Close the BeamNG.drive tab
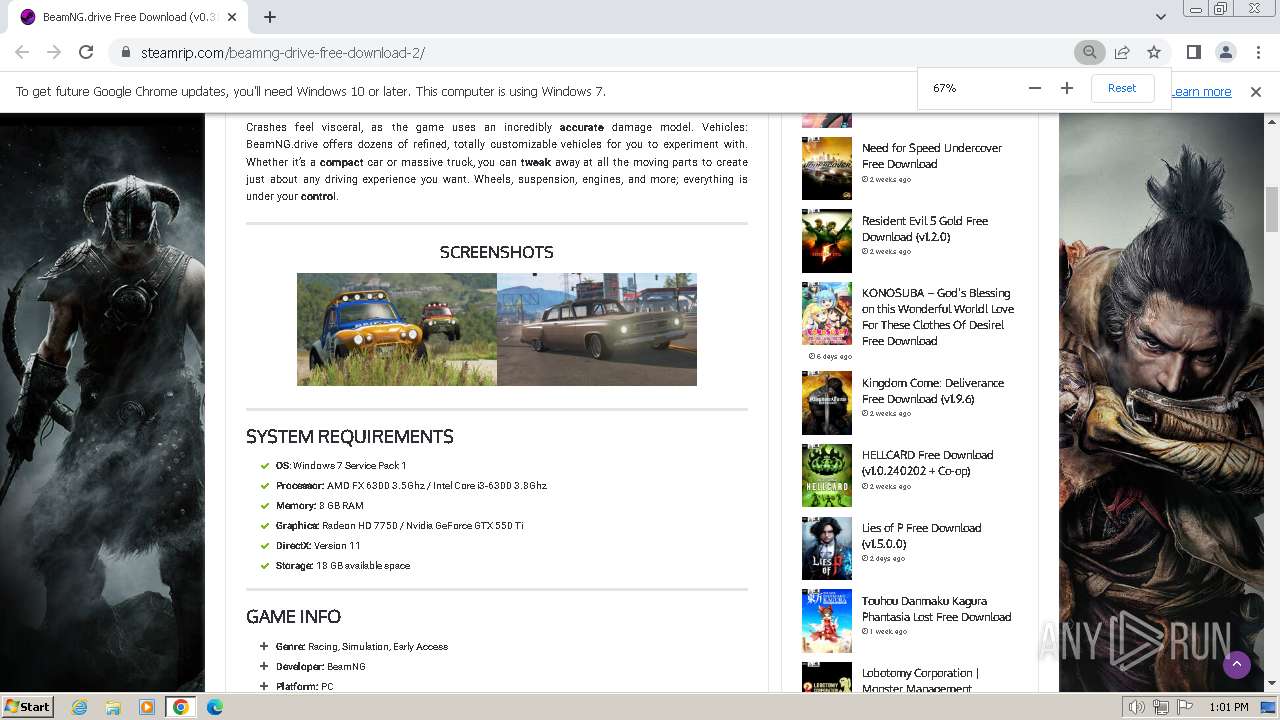Viewport: 1280px width, 720px height. click(x=232, y=17)
